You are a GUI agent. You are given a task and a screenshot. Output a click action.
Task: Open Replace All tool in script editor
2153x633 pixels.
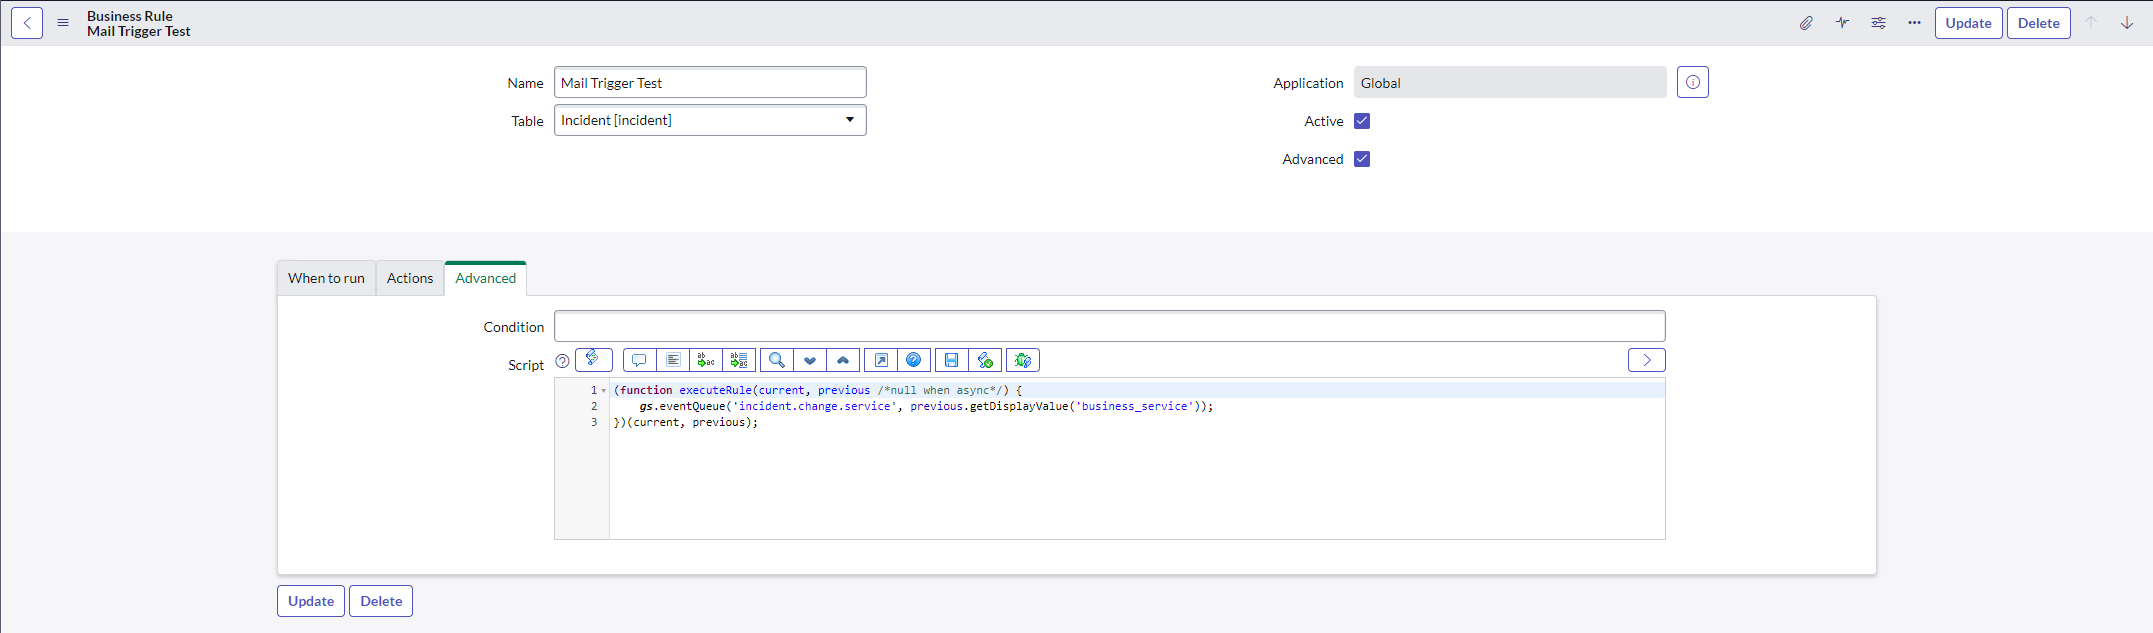click(x=739, y=360)
